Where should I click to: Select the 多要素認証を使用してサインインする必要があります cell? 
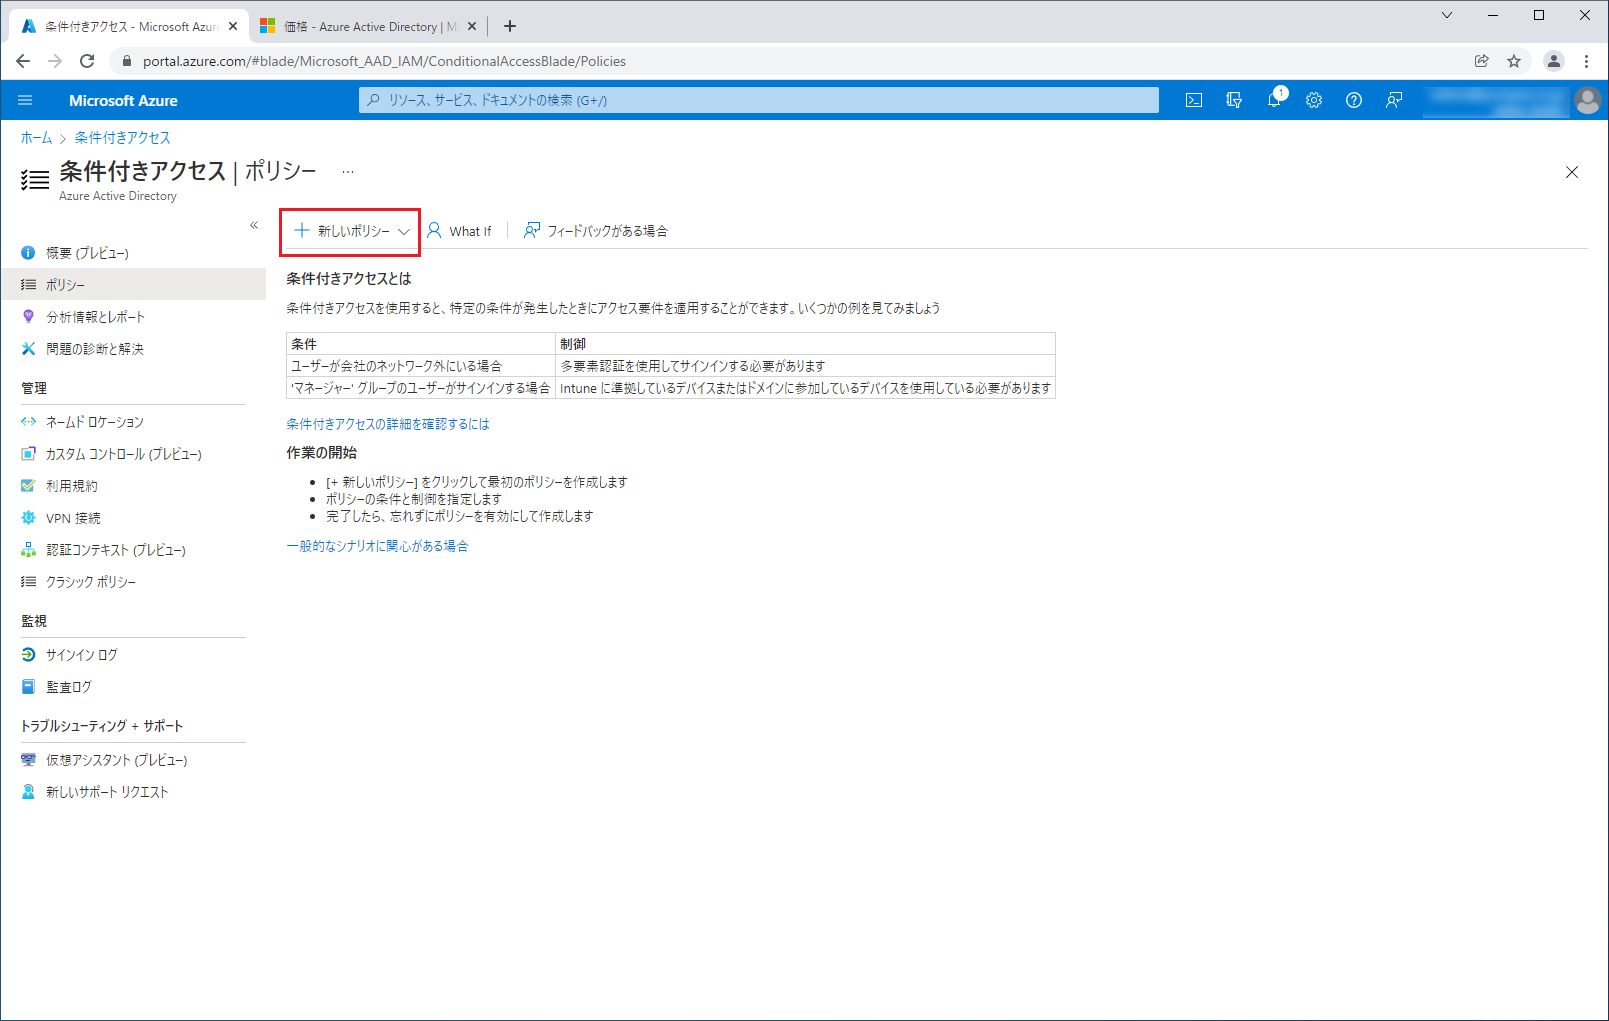pyautogui.click(x=805, y=366)
